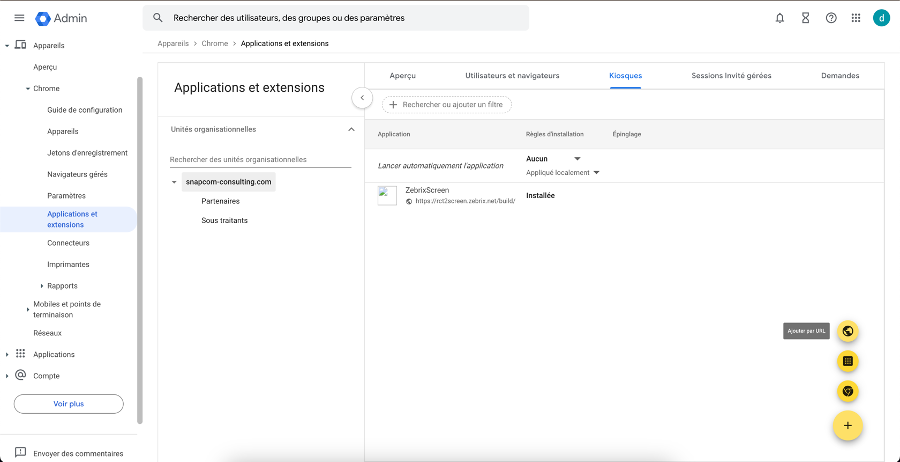The height and width of the screenshot is (462, 900).
Task: Collapse the 'Unités organisationnelles' section
Action: 350,129
